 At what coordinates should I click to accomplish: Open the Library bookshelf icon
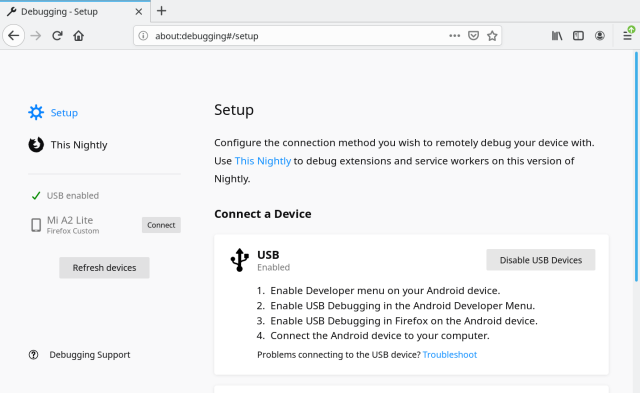557,36
